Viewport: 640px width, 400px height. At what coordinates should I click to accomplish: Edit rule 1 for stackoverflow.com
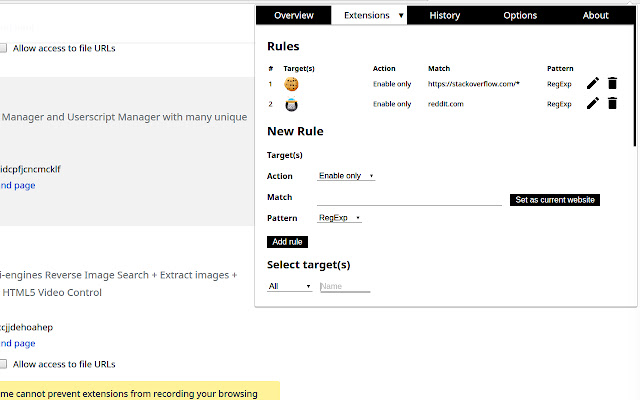click(x=593, y=84)
